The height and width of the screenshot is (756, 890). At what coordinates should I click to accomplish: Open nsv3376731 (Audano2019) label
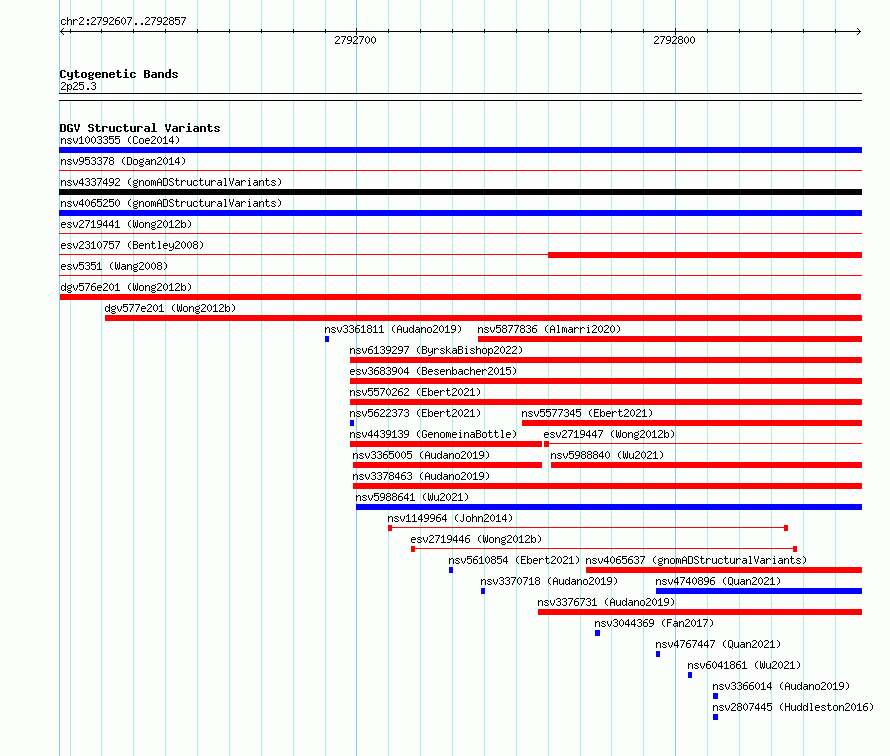point(606,602)
